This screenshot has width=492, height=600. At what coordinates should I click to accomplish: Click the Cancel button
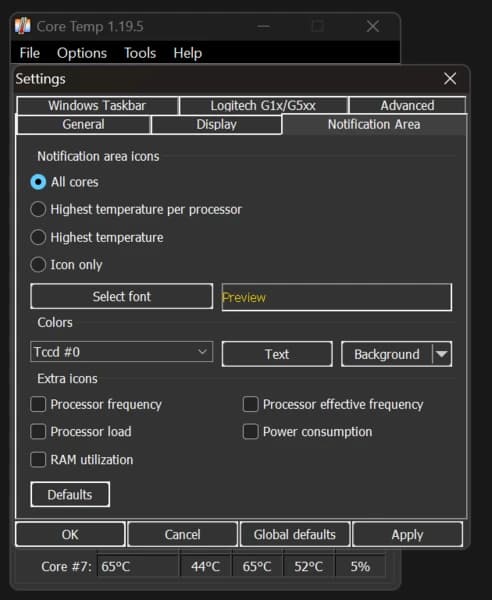point(182,534)
